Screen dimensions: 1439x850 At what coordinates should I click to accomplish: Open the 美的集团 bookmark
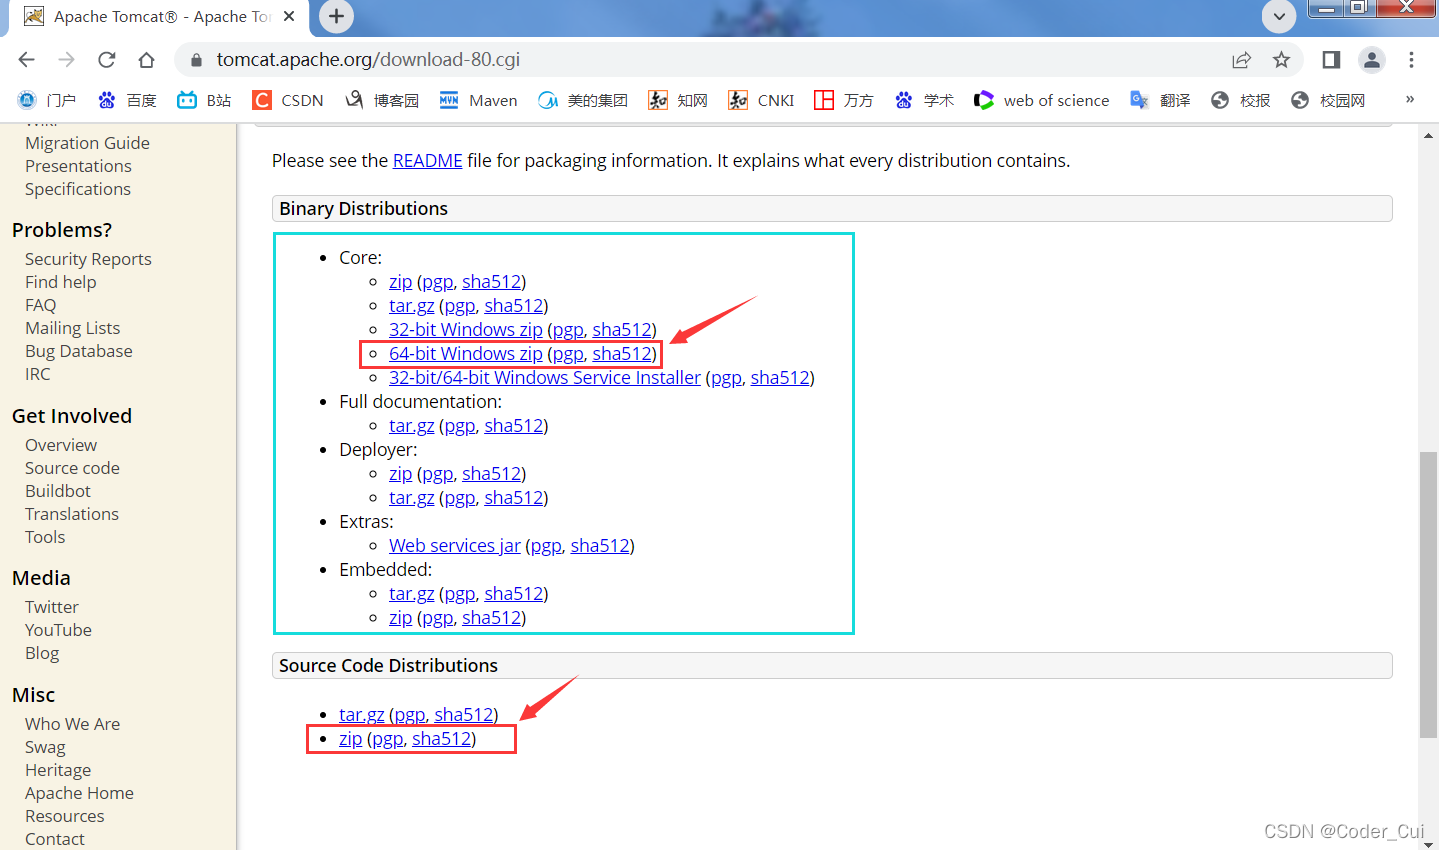tap(583, 100)
